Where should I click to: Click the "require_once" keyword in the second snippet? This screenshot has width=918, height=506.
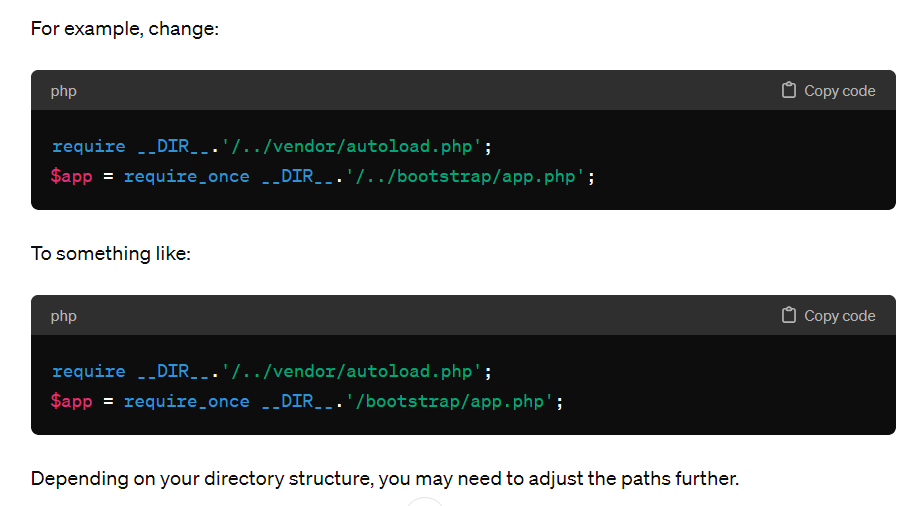187,401
